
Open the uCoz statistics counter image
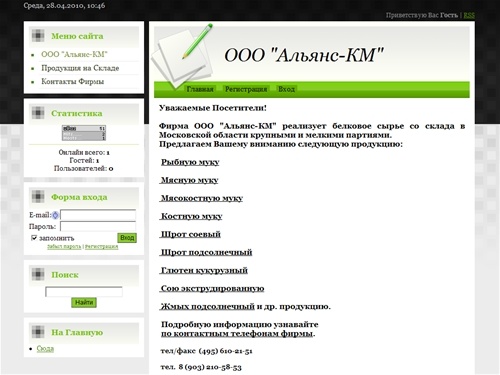pyautogui.click(x=84, y=133)
